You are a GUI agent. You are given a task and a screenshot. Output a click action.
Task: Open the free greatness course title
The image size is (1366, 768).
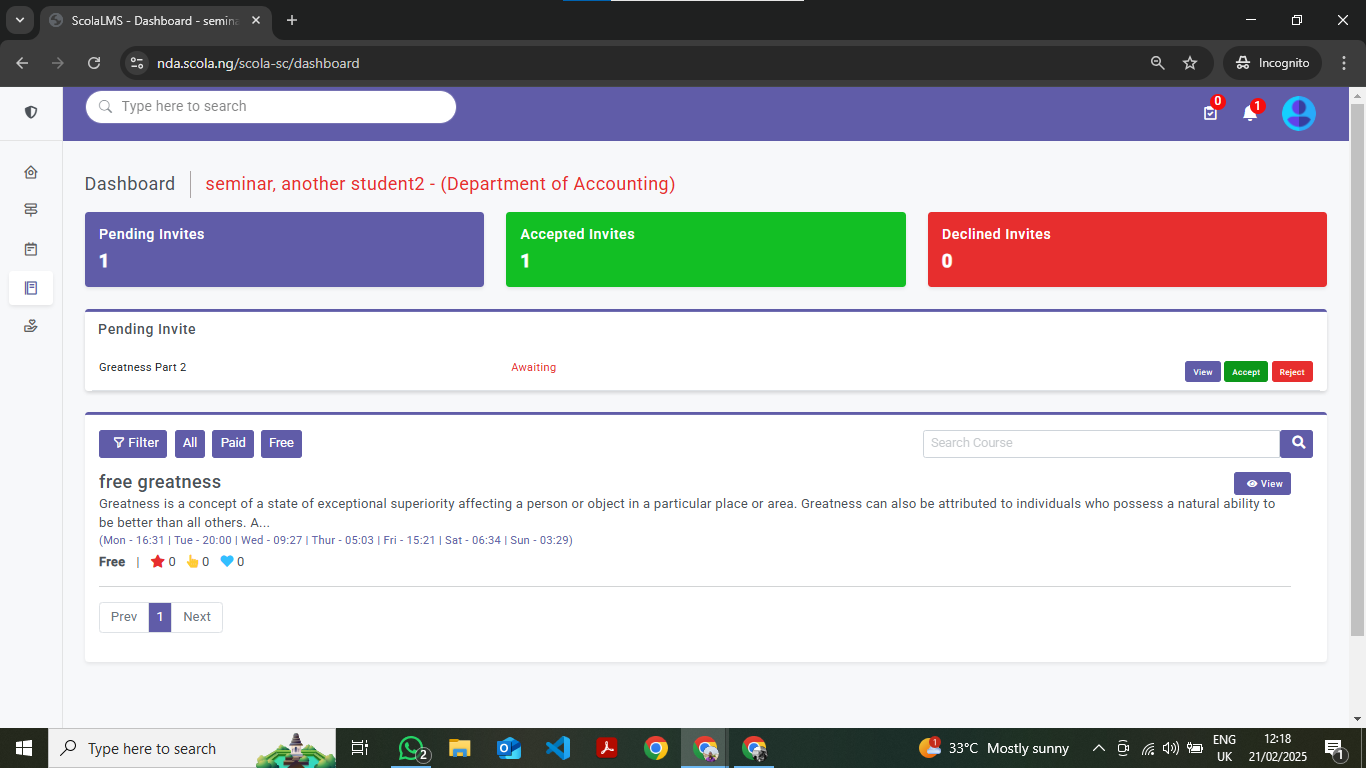[160, 482]
